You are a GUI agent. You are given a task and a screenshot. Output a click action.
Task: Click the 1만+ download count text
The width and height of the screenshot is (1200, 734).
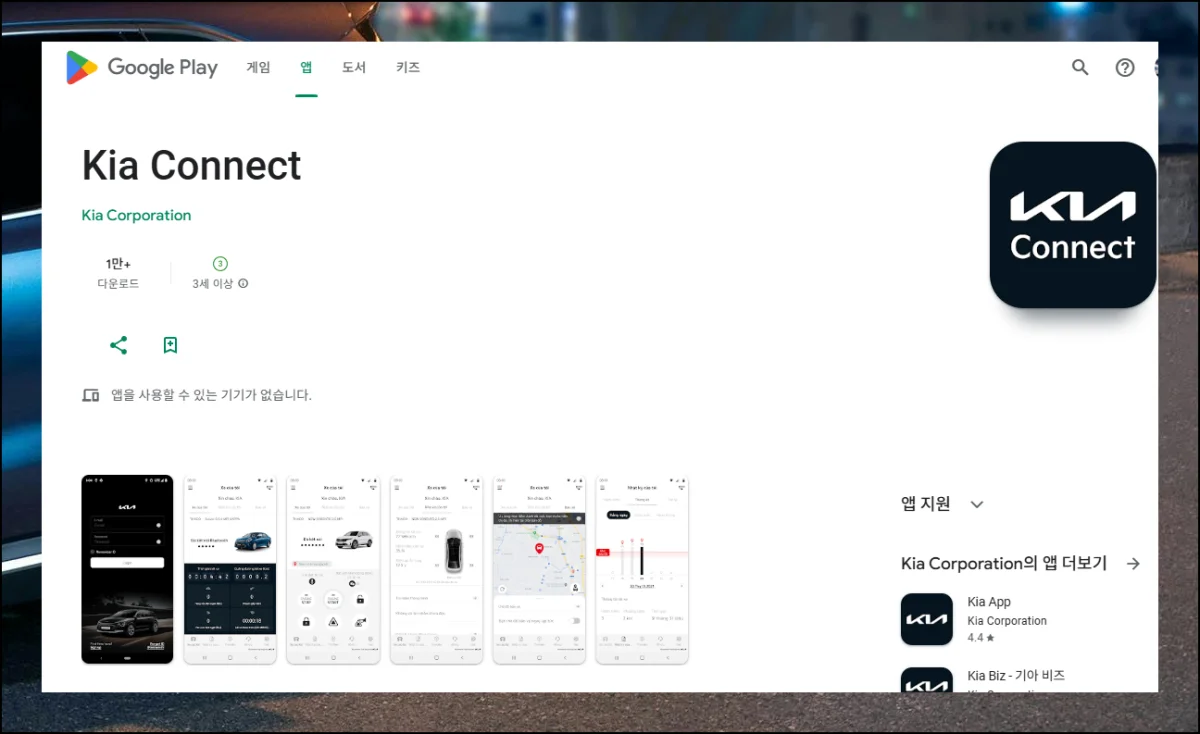(x=118, y=264)
